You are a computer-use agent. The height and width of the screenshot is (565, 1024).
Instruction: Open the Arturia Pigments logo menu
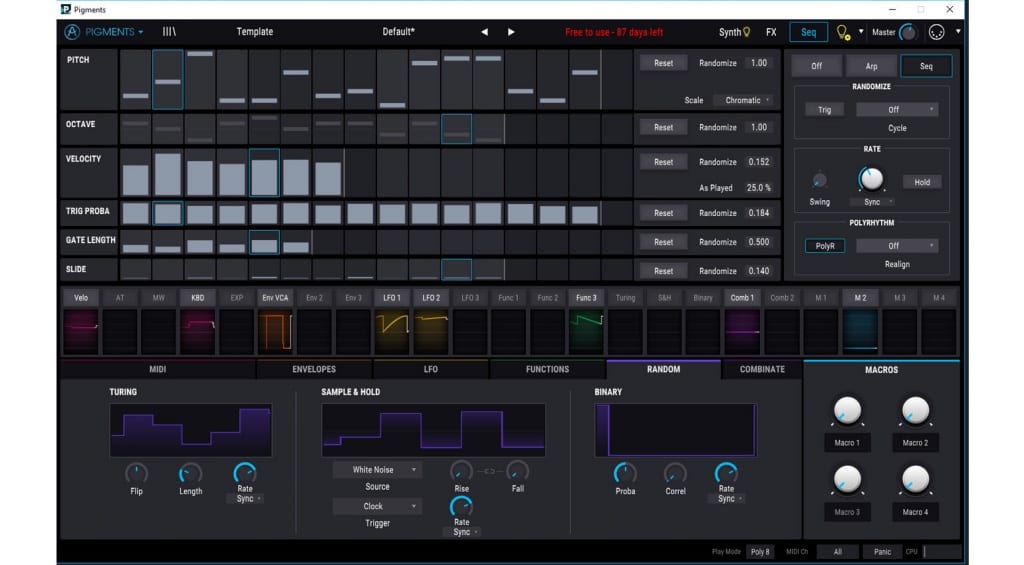[103, 32]
